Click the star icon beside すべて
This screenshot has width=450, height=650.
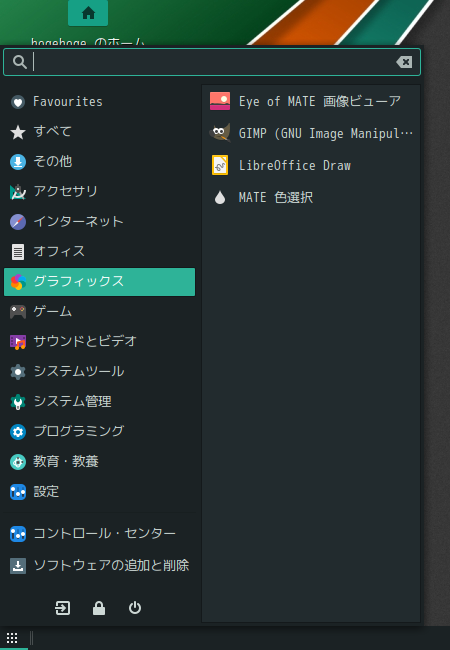tap(18, 132)
